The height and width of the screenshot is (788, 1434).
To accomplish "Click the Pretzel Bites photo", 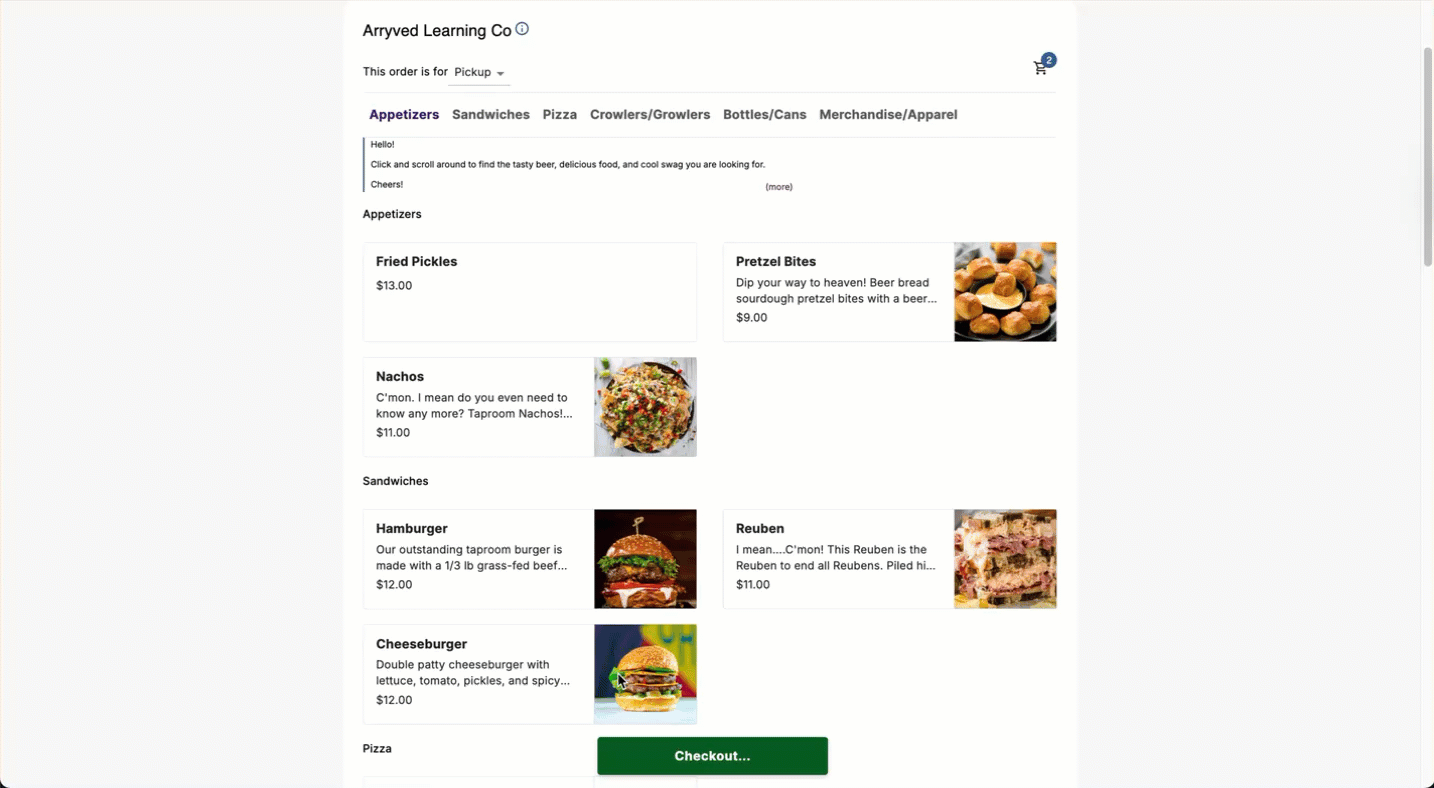I will click(1005, 292).
